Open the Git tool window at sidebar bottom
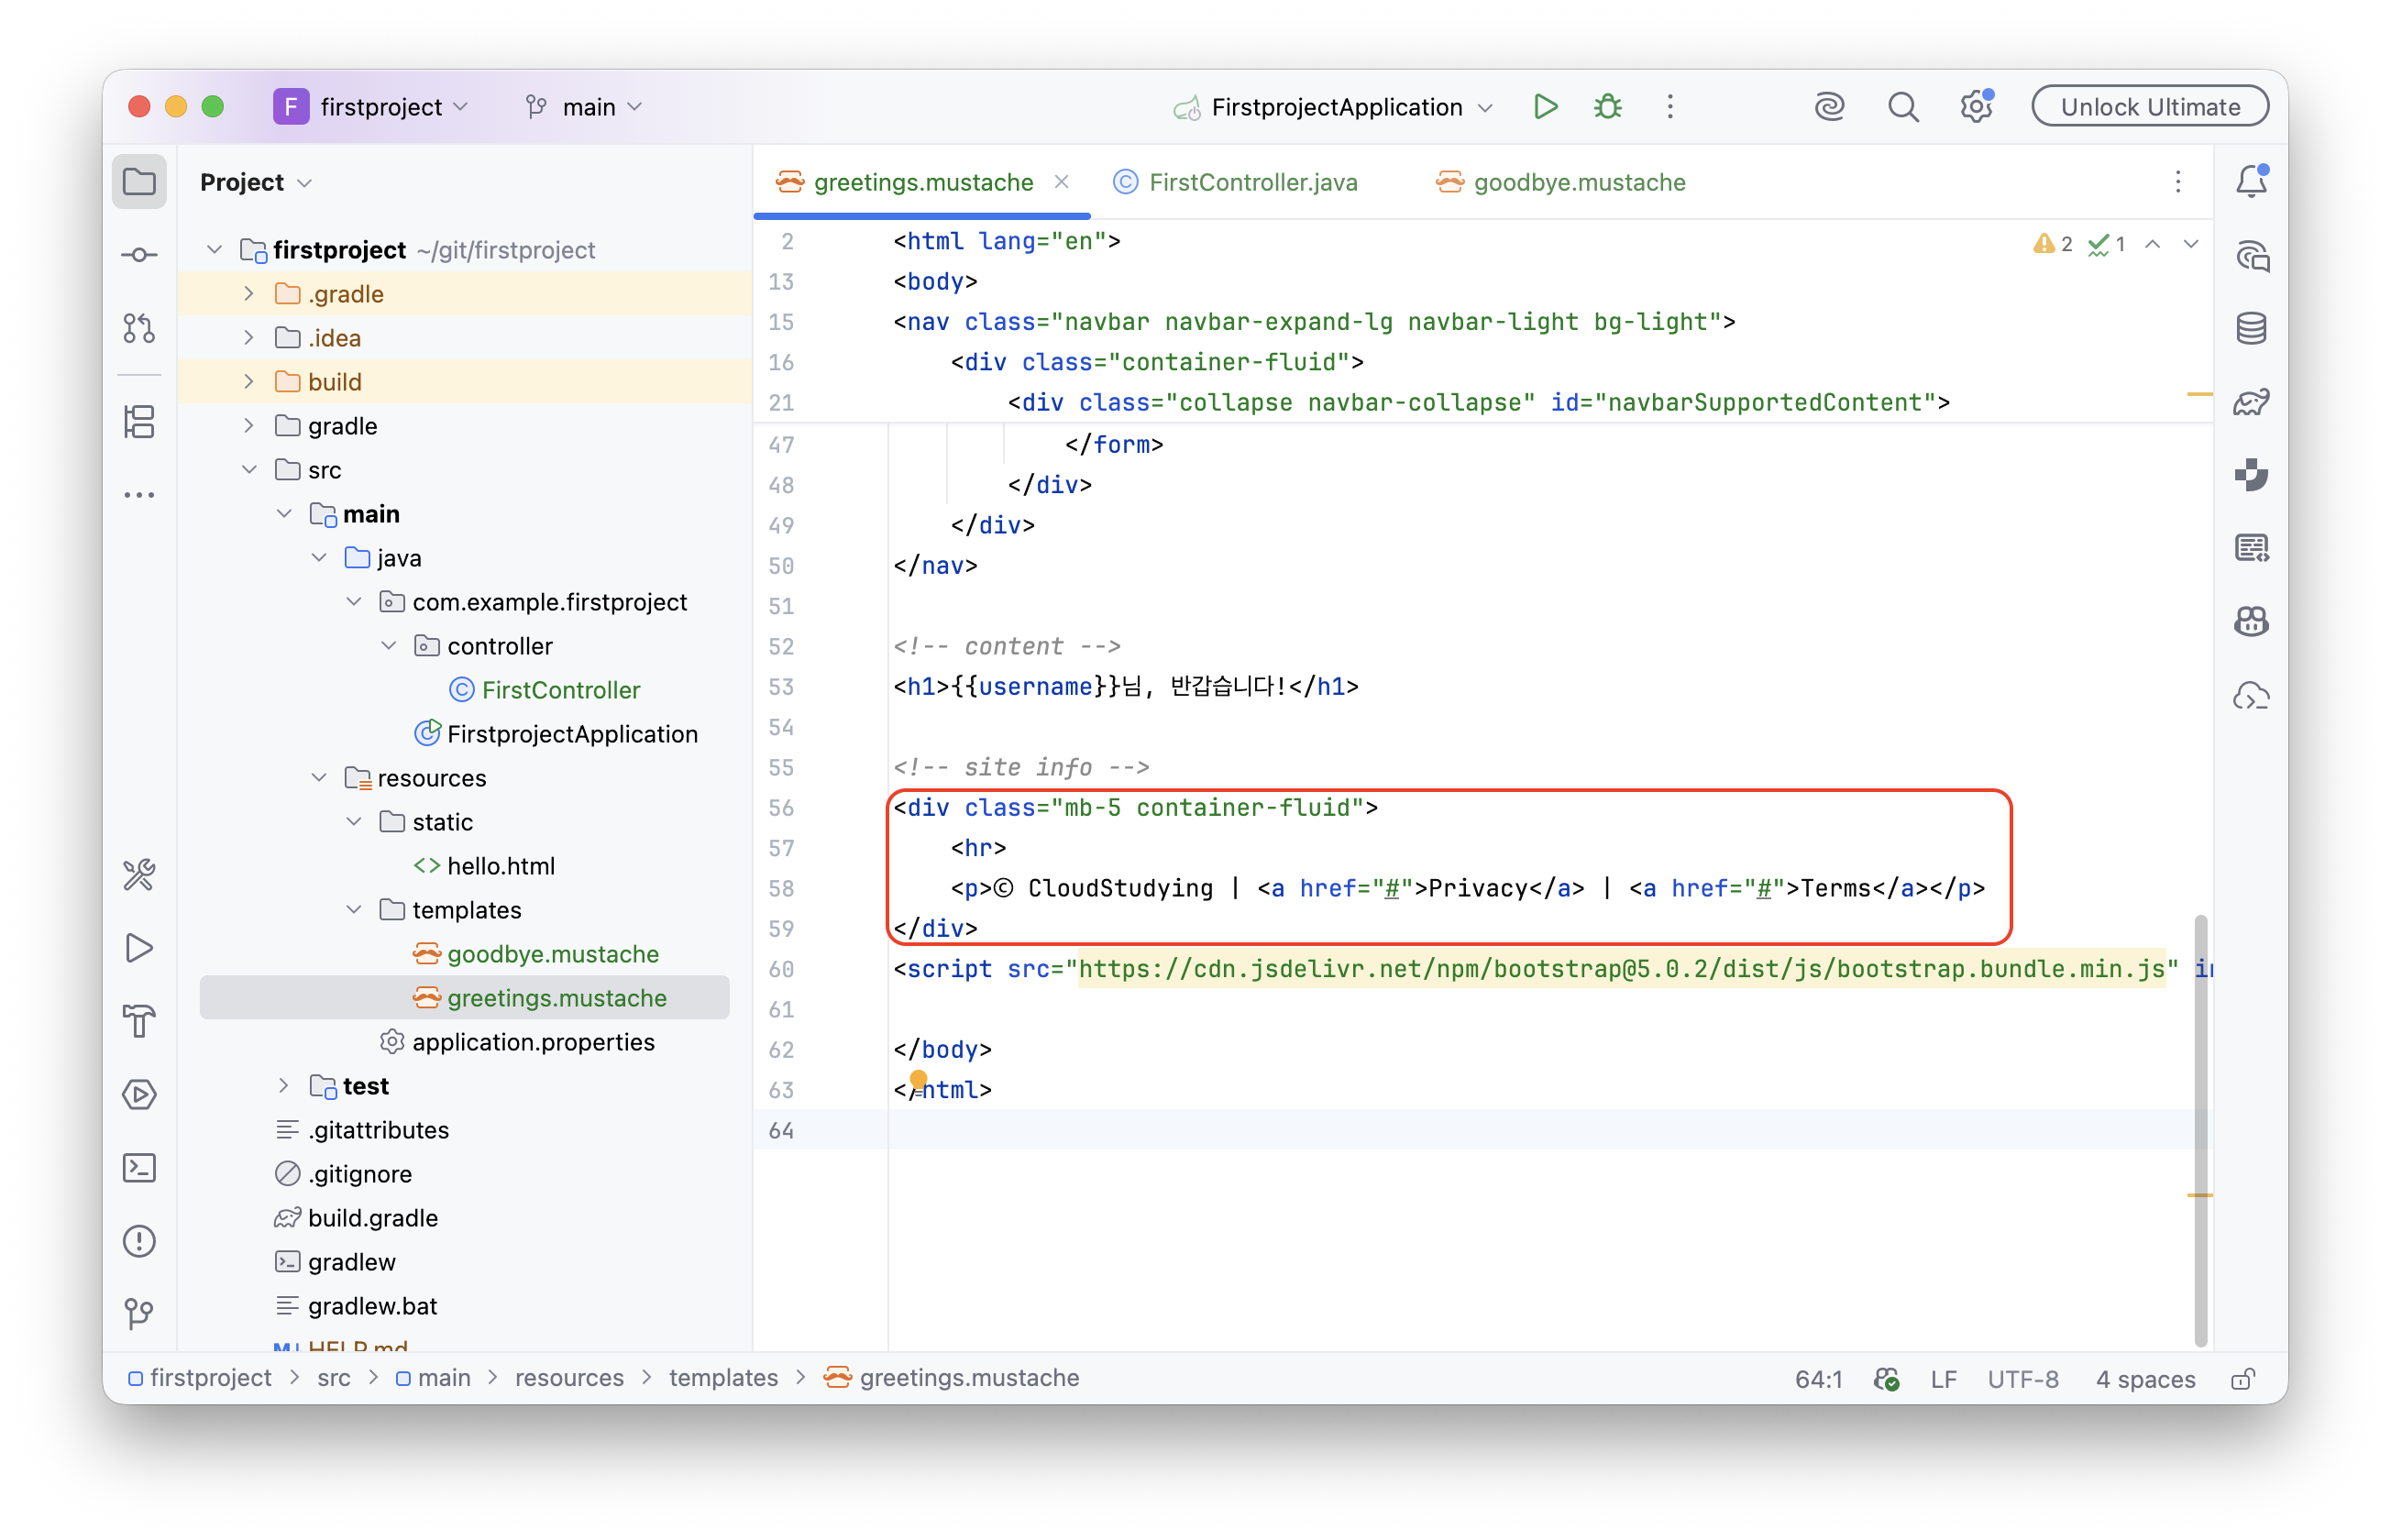 click(x=139, y=1314)
